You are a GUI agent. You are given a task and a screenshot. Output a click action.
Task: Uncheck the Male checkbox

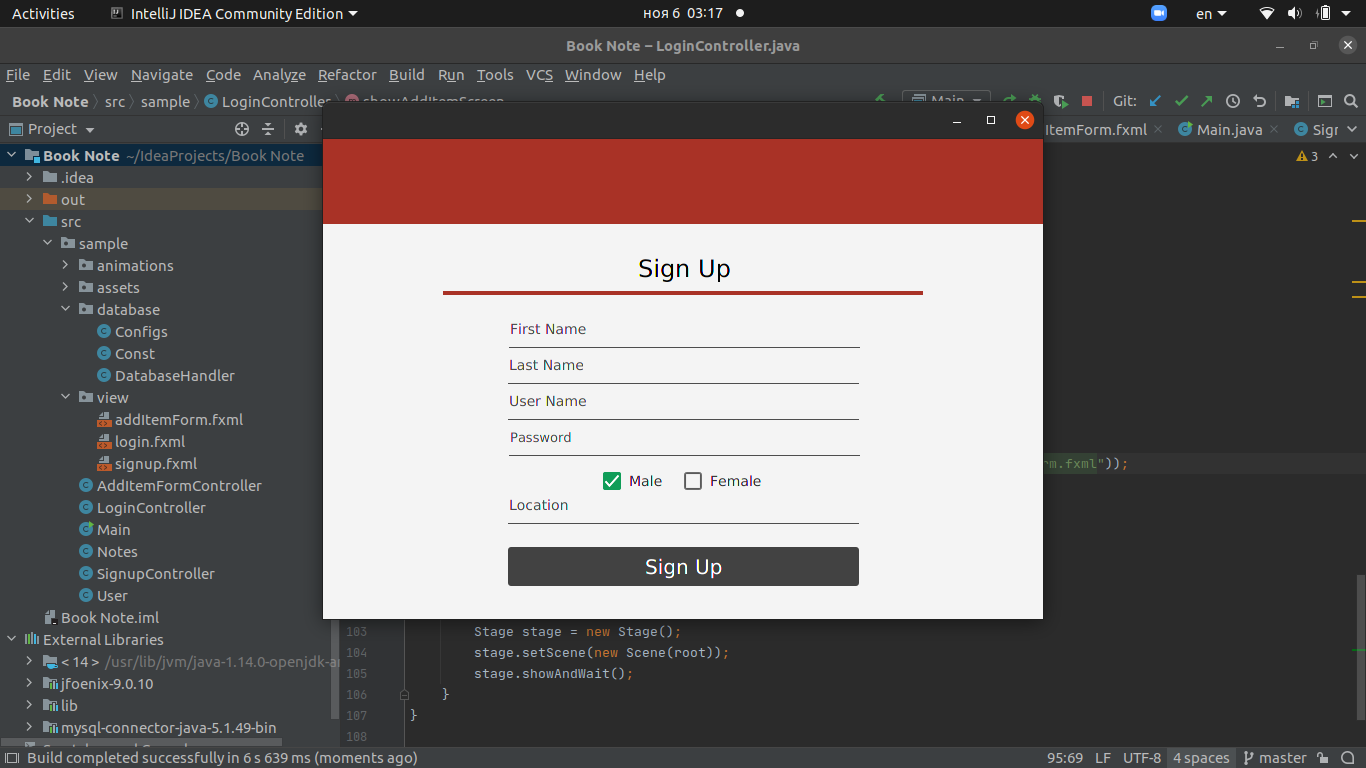(x=611, y=480)
